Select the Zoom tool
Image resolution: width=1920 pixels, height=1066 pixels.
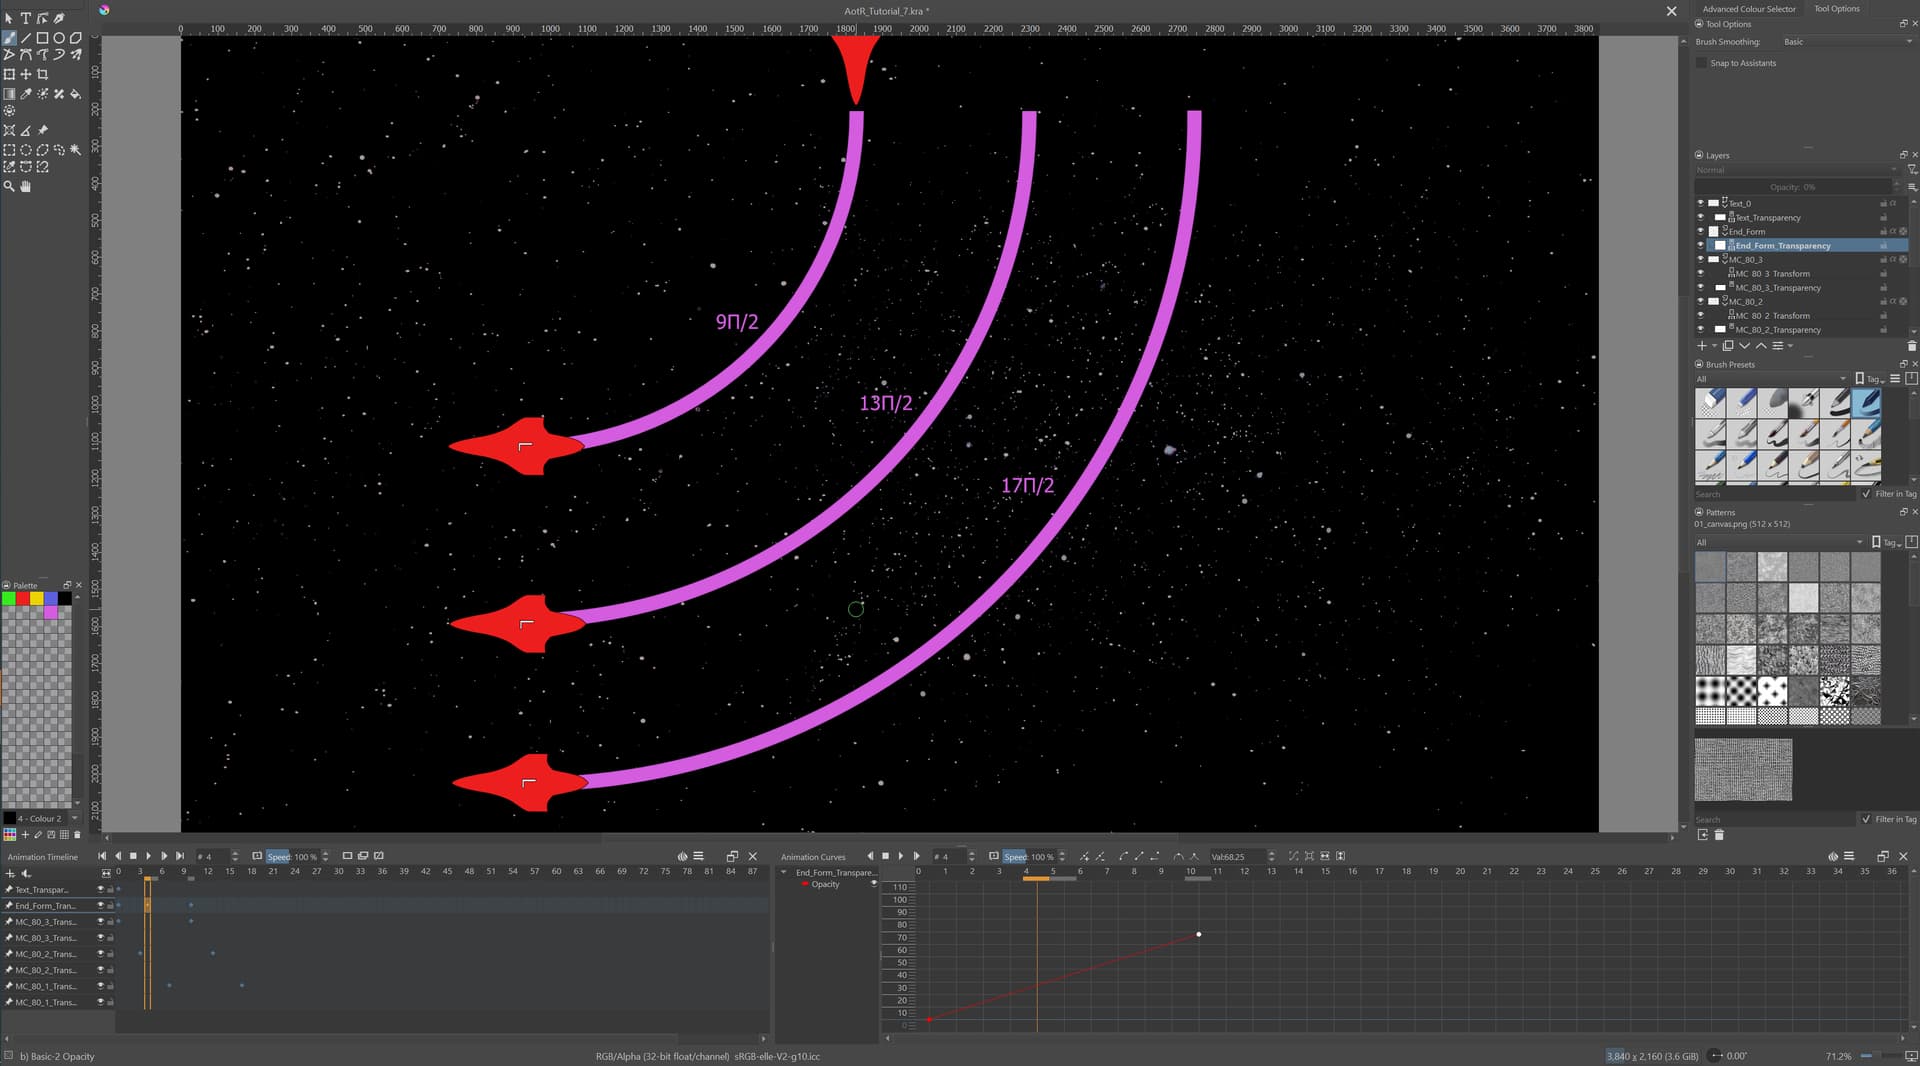point(9,186)
